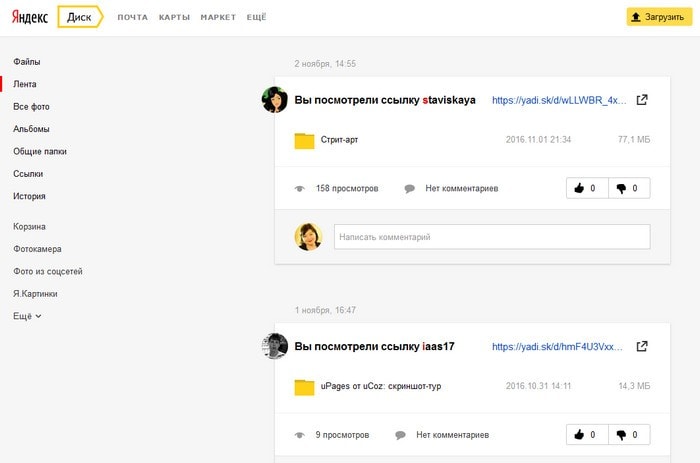Click iaas17's user avatar
Screen dimensions: 700x463
click(275, 346)
